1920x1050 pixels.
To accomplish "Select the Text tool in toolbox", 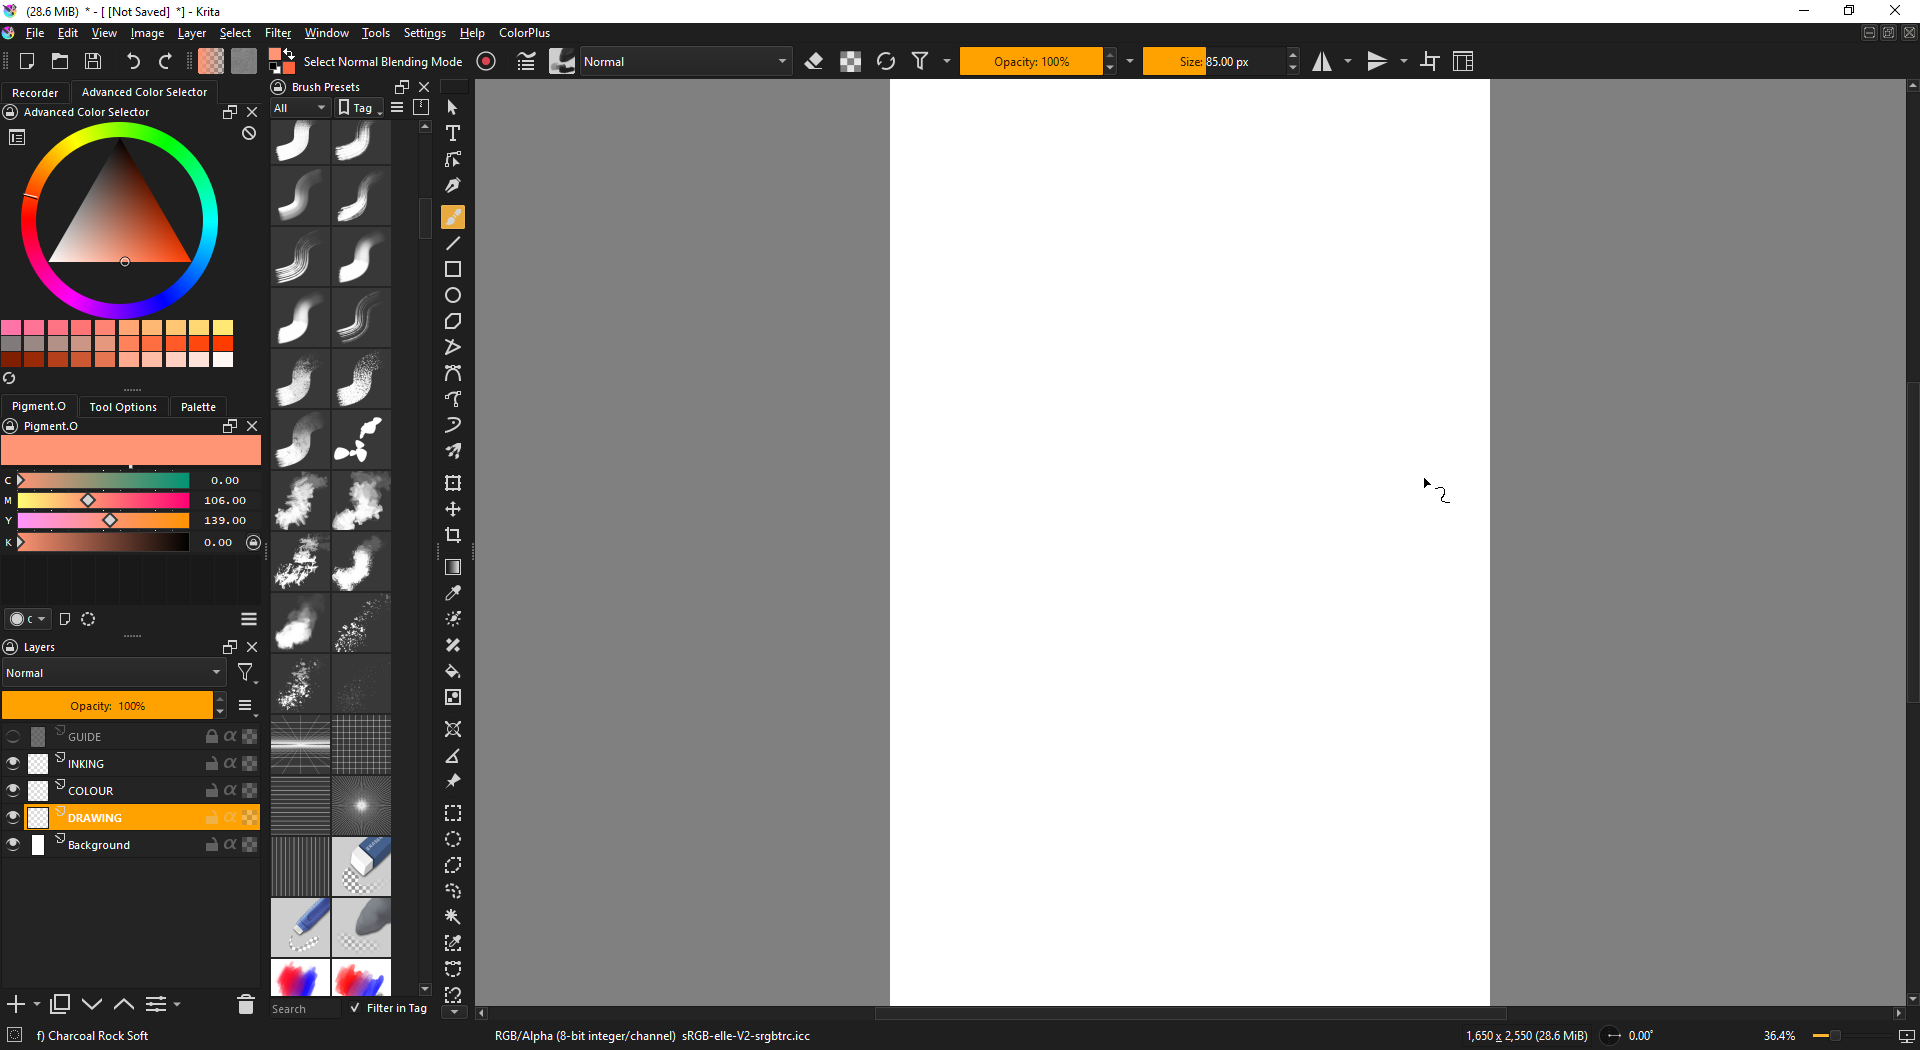I will 453,133.
